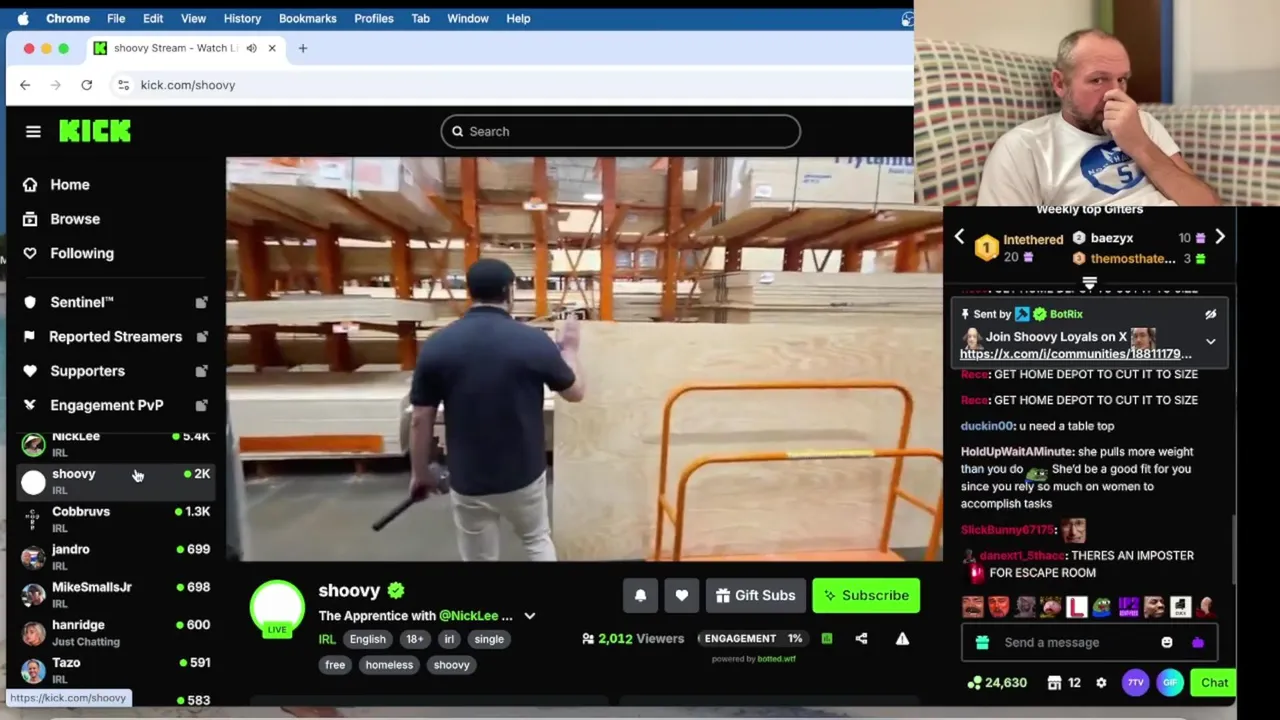Viewport: 1280px width, 720px height.
Task: Click the @NickLee mention link
Action: coord(468,616)
